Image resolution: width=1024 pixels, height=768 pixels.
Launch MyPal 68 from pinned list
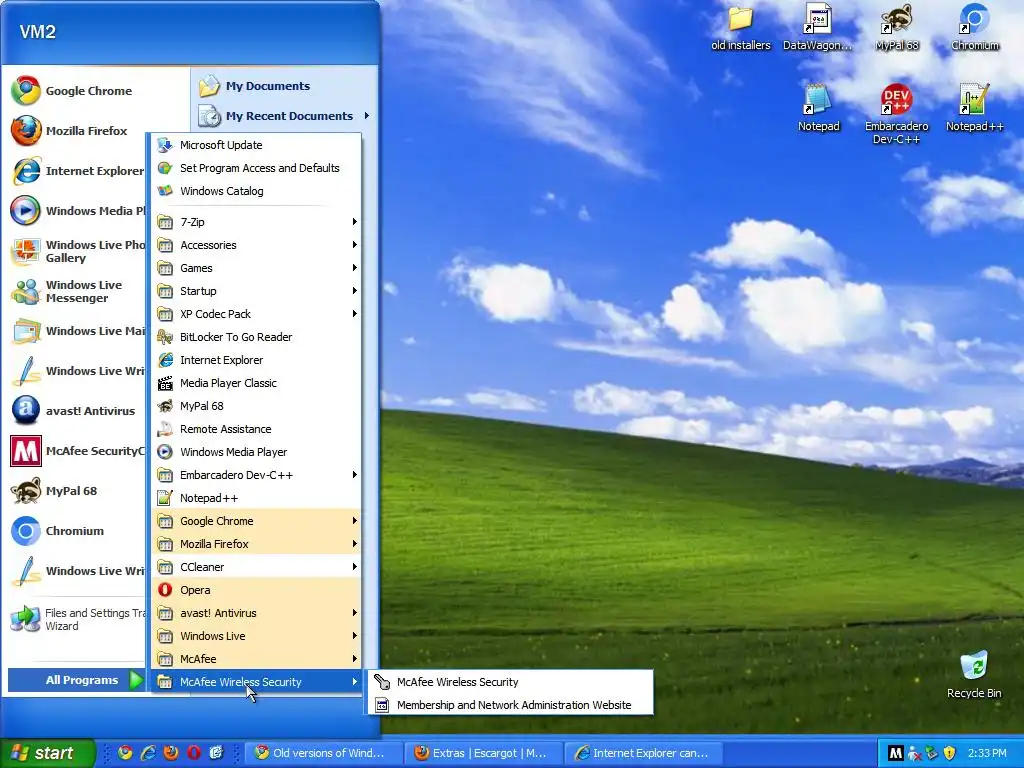tap(77, 490)
